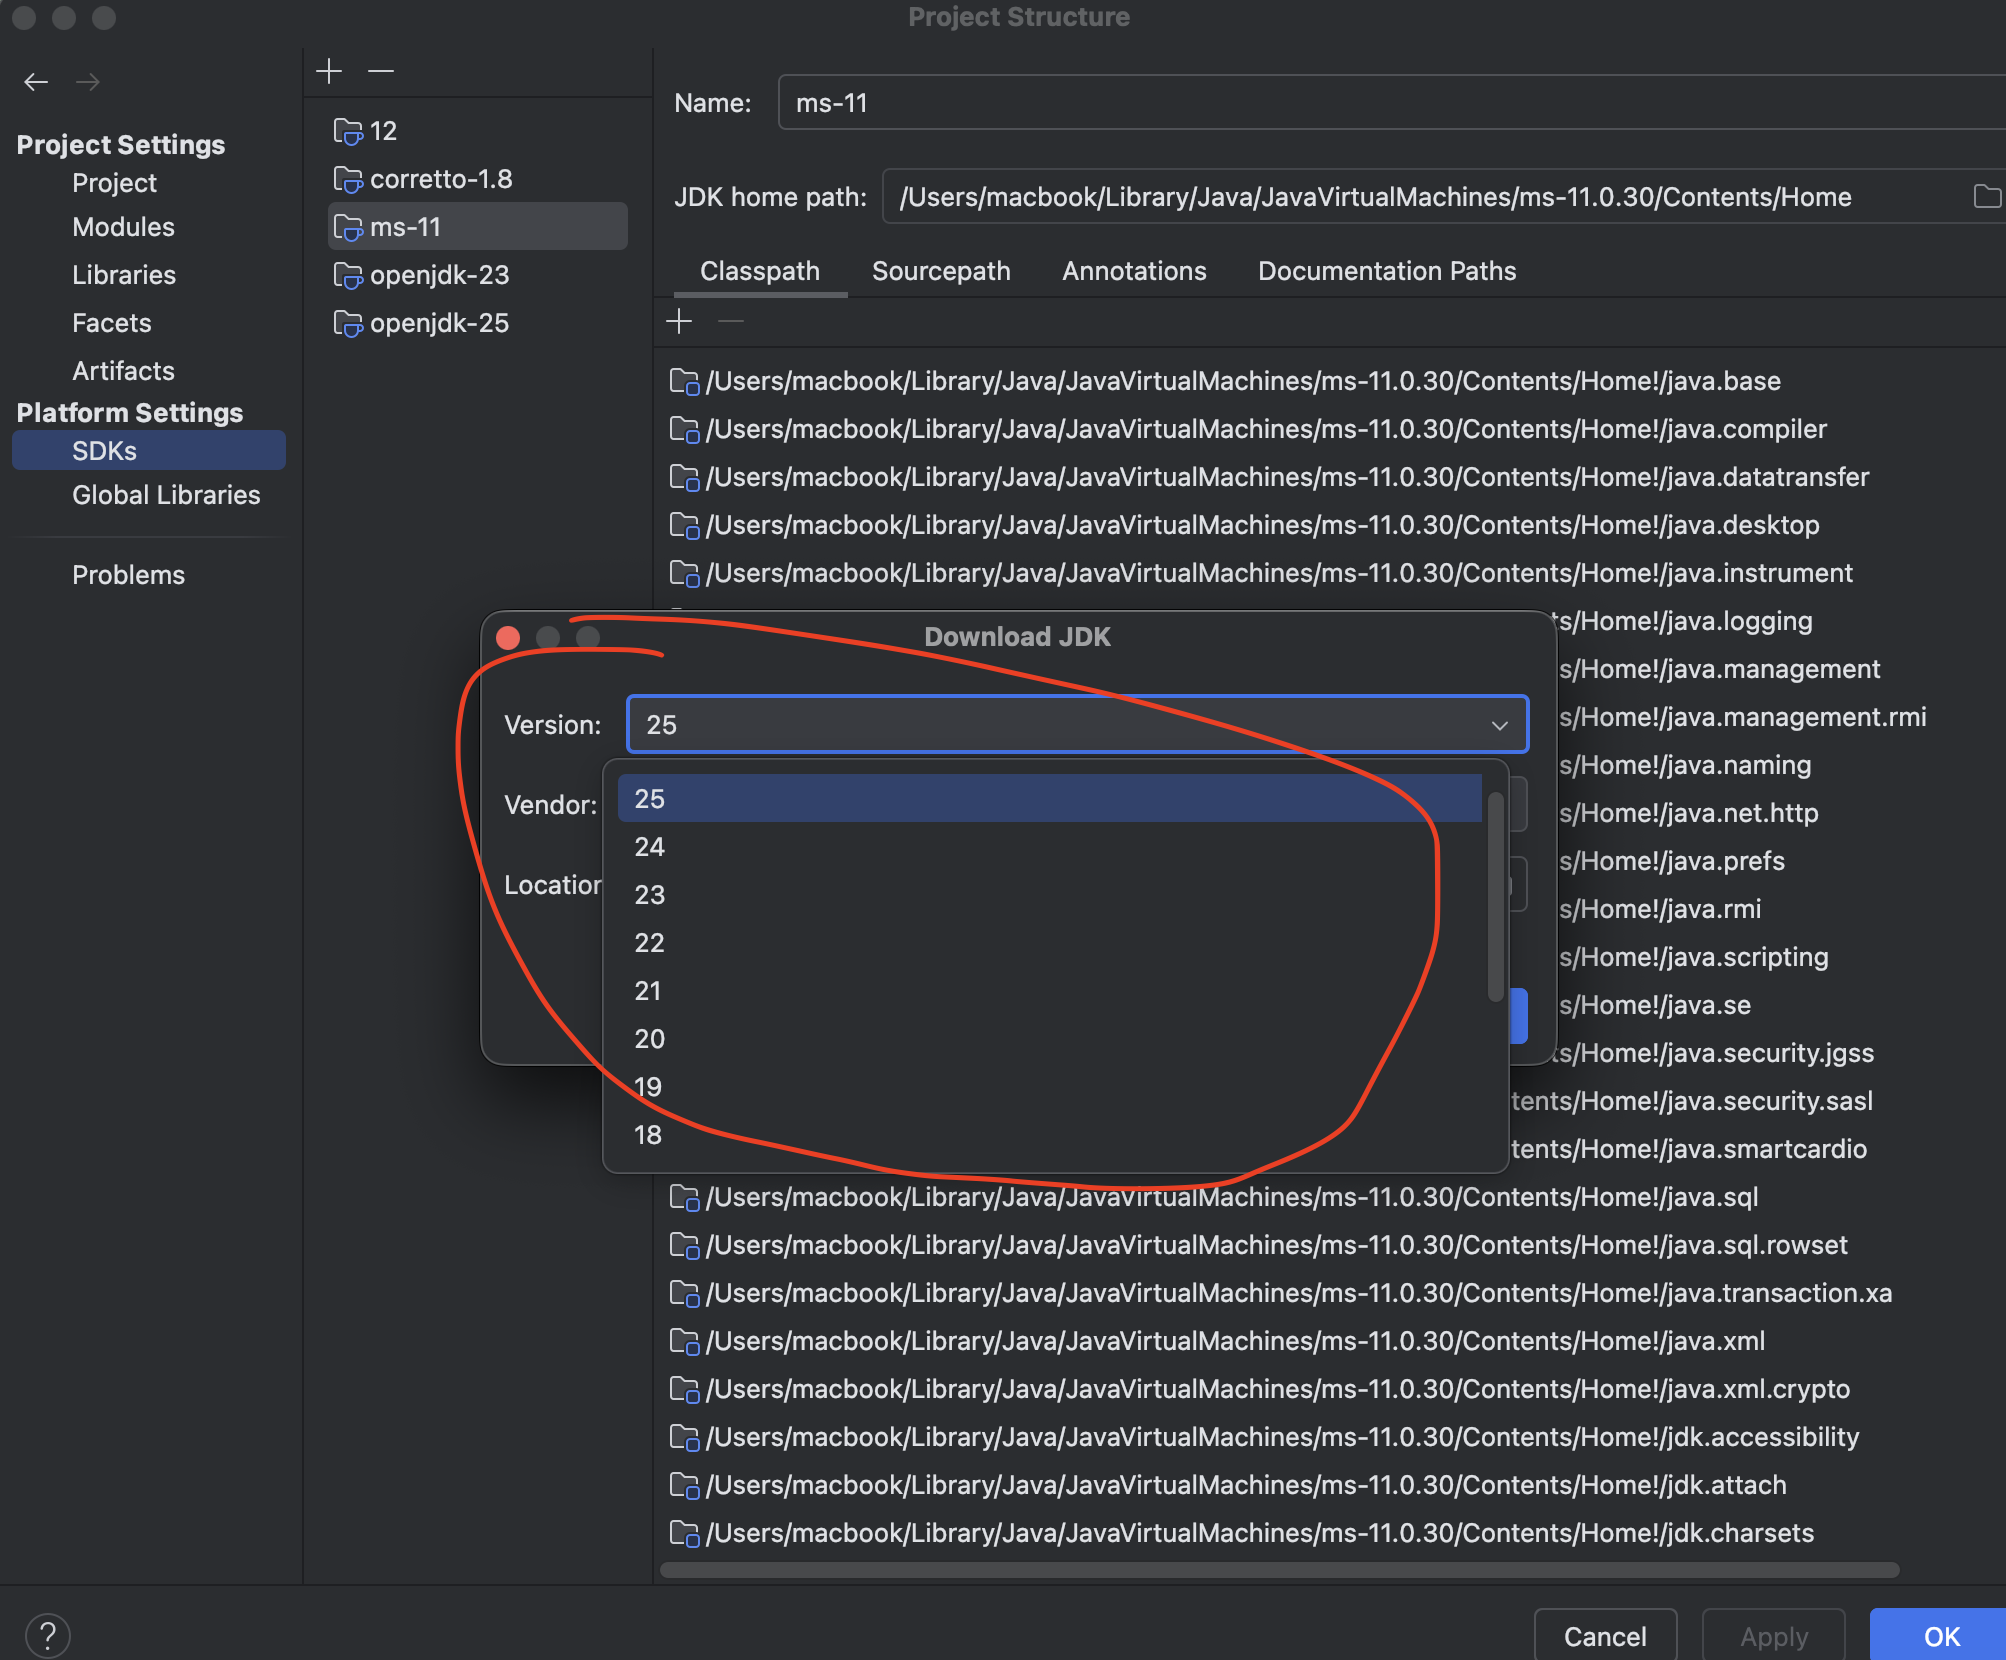This screenshot has height=1660, width=2006.
Task: Remove selected SDK with minus icon
Action: coord(381,71)
